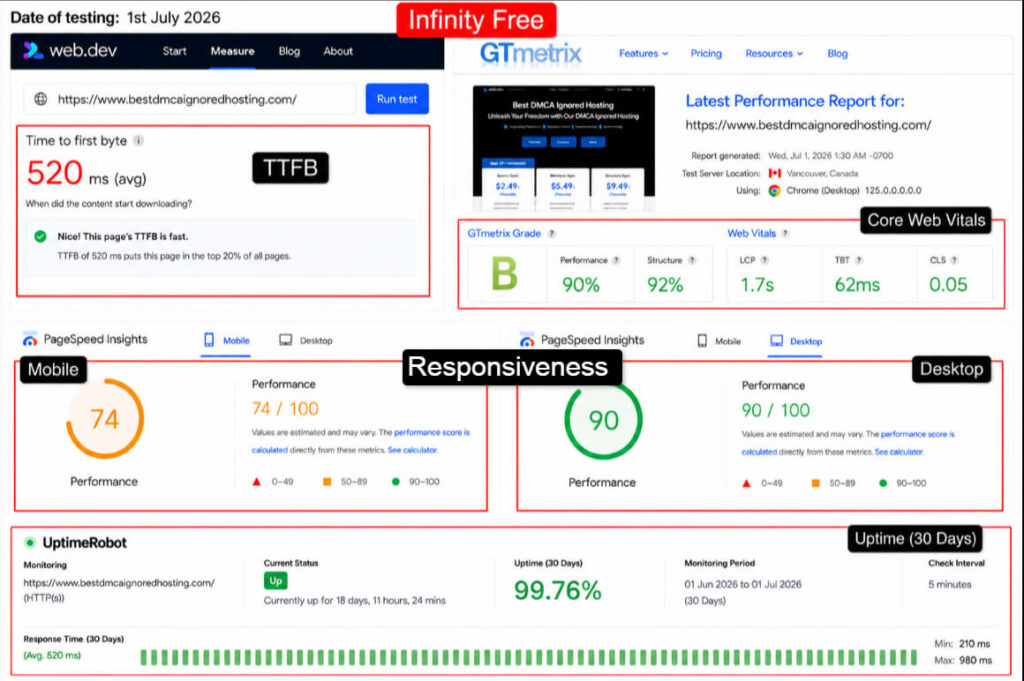
Task: Select the Mobile tab in left PageSpeed panel
Action: (227, 340)
